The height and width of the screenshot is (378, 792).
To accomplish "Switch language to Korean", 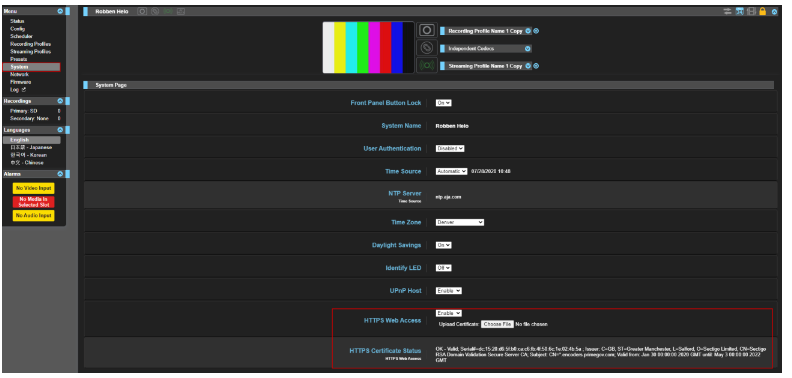I will point(29,155).
